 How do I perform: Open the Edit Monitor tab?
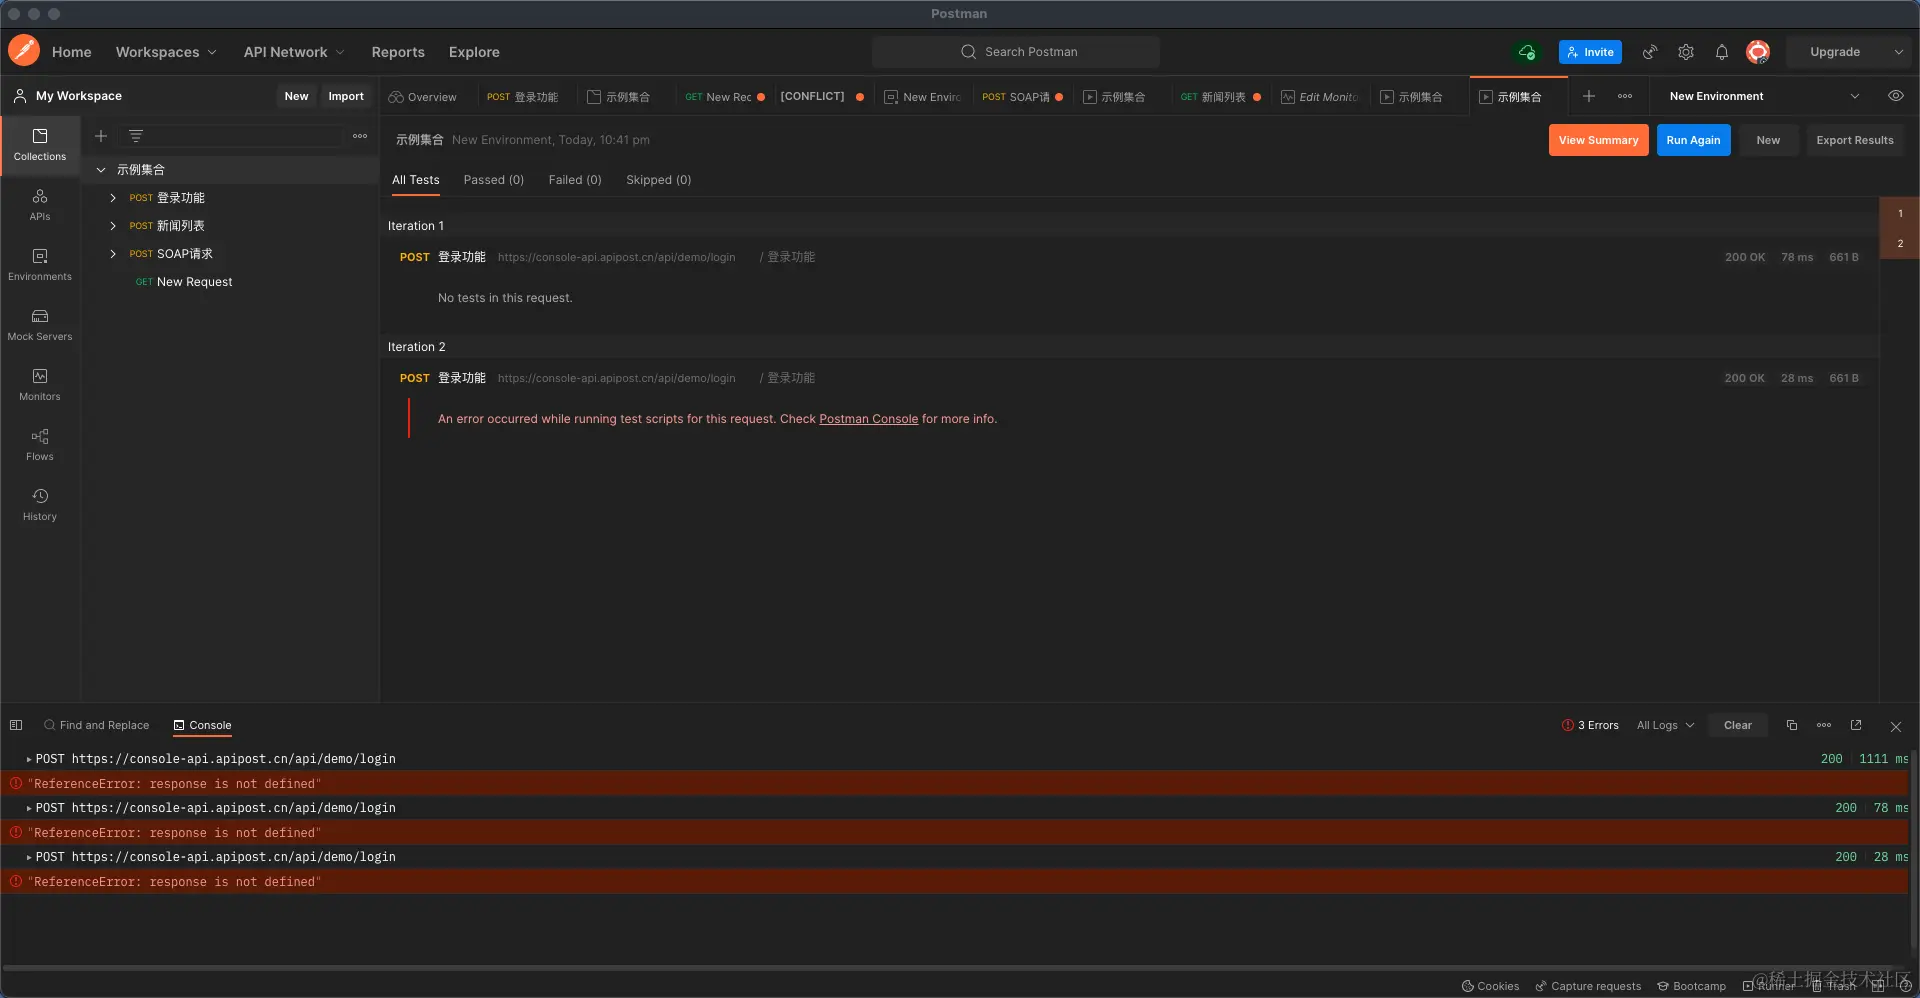(1320, 97)
